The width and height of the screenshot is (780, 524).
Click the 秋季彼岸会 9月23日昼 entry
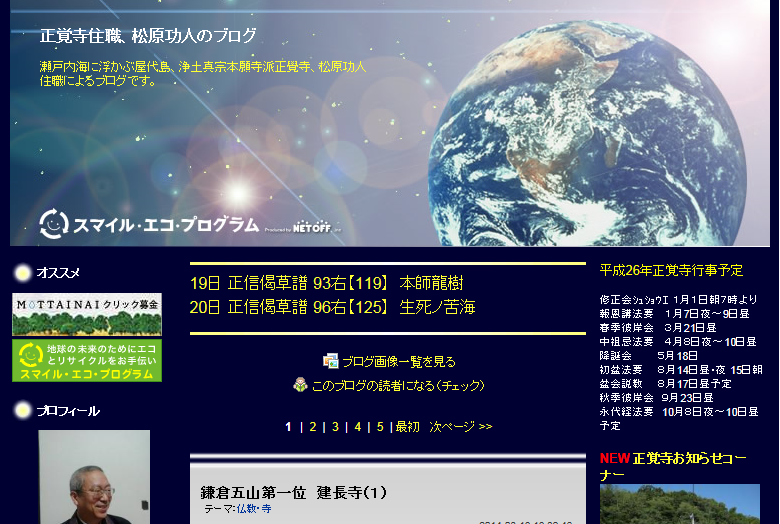tap(657, 397)
